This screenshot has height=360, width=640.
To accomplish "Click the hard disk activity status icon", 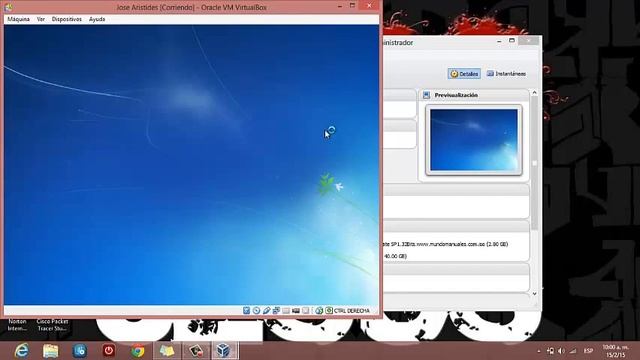I will [247, 311].
